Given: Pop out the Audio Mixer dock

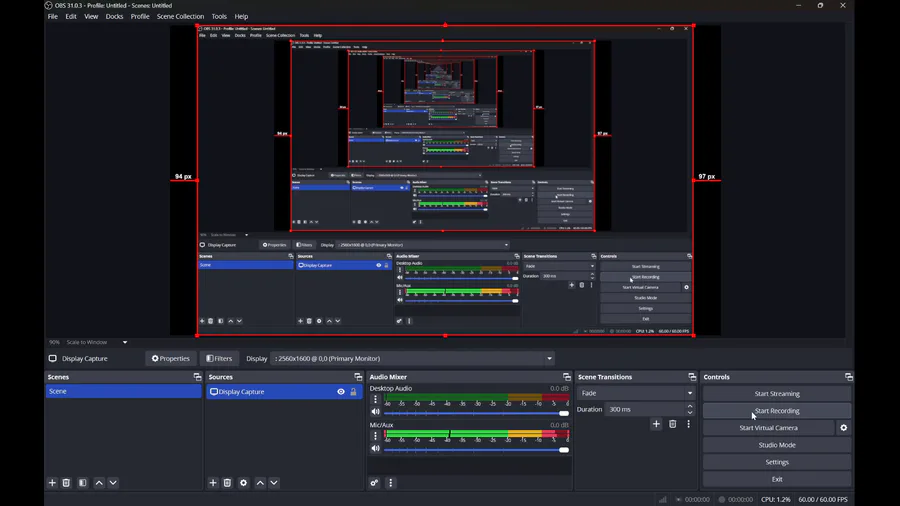Looking at the screenshot, I should pyautogui.click(x=567, y=377).
